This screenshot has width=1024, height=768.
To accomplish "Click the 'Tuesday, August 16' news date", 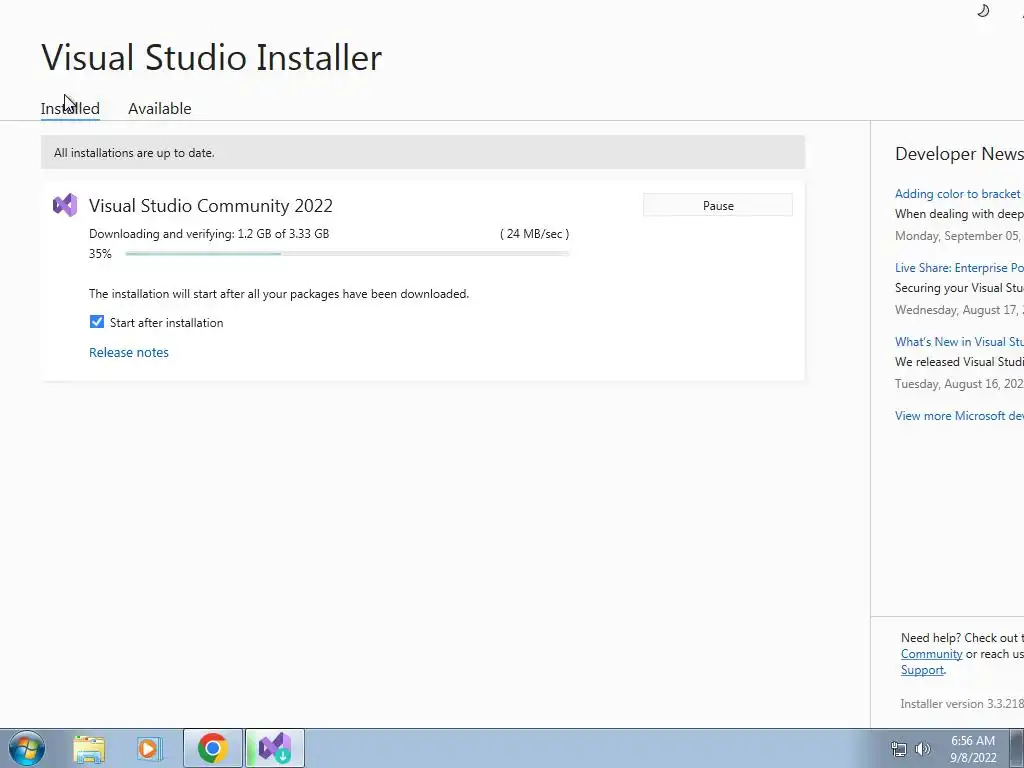I will [959, 383].
